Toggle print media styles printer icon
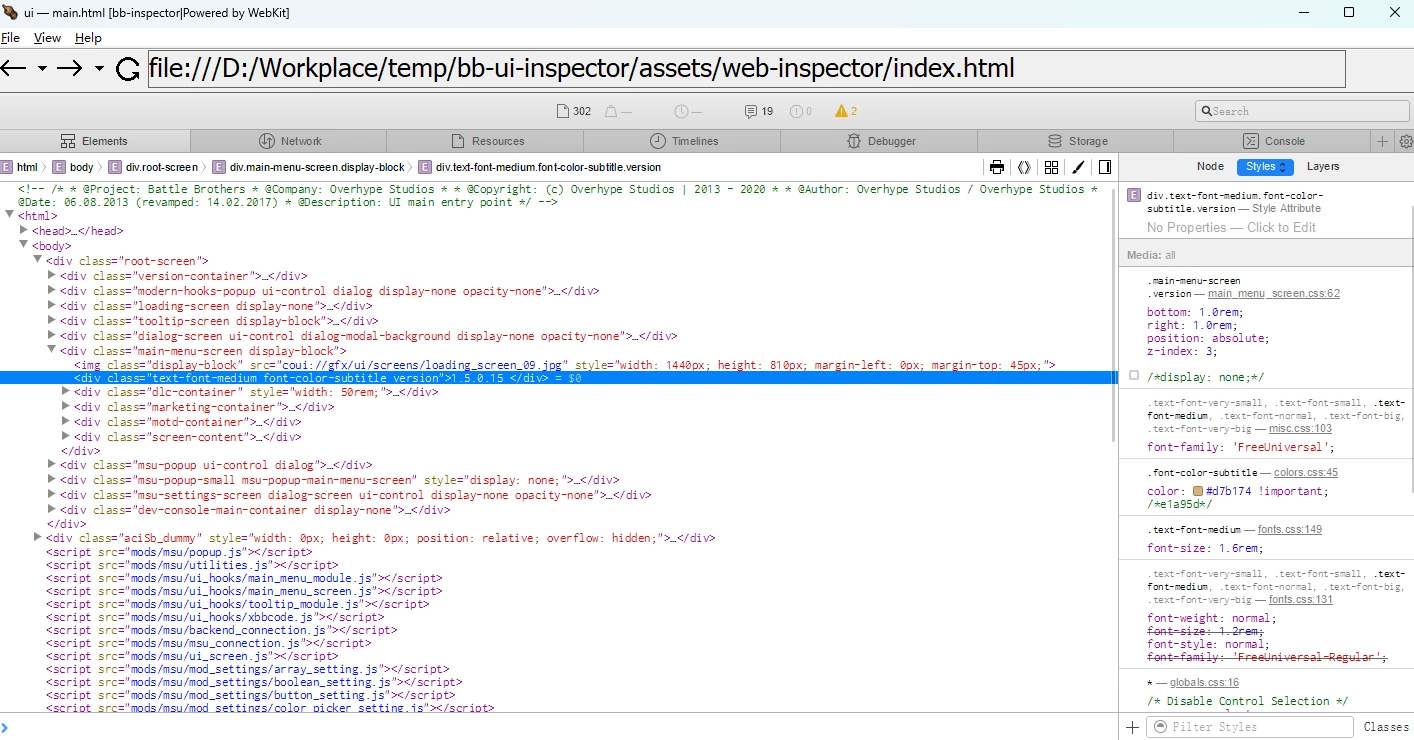This screenshot has width=1414, height=740. (x=997, y=167)
